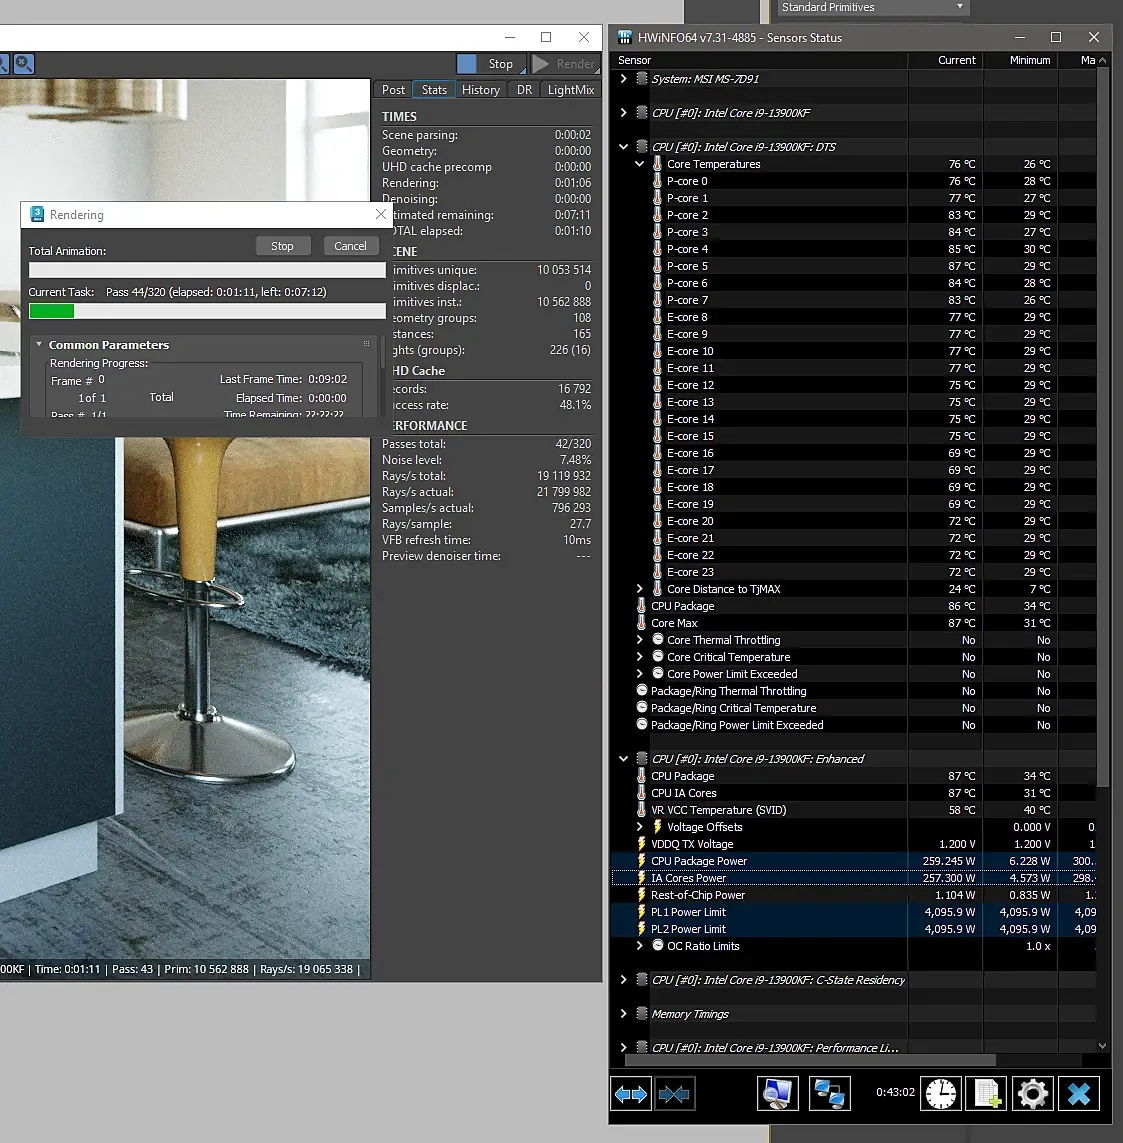The width and height of the screenshot is (1123, 1143).
Task: Switch to the History tab
Action: pyautogui.click(x=480, y=90)
